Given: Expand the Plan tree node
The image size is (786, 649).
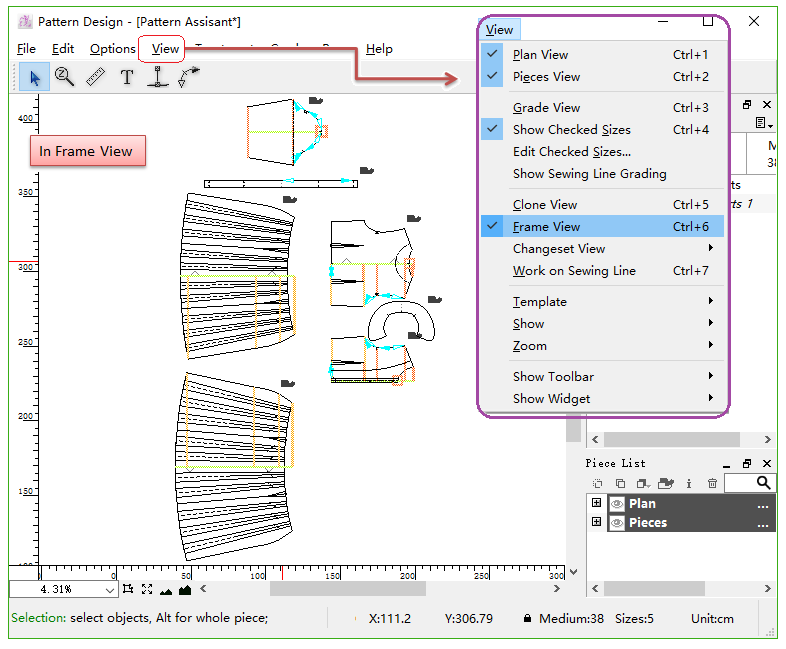Looking at the screenshot, I should pyautogui.click(x=597, y=504).
